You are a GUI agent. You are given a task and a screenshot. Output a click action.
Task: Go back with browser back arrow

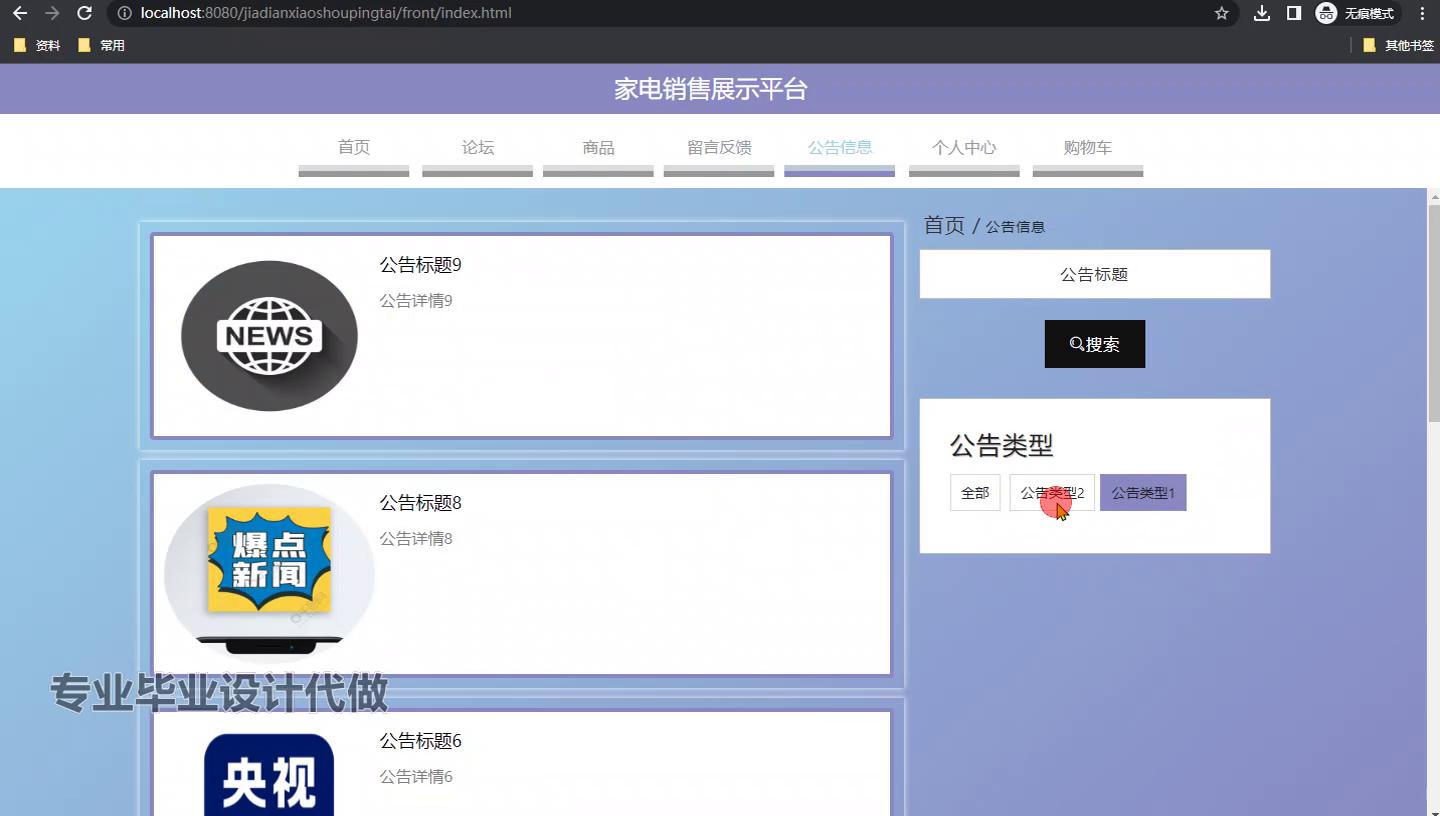(x=20, y=13)
